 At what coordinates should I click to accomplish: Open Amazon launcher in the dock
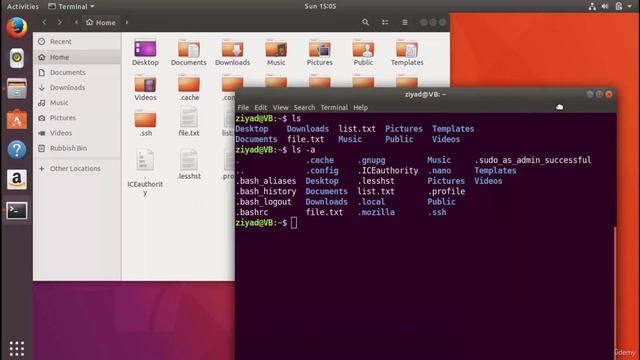[17, 180]
